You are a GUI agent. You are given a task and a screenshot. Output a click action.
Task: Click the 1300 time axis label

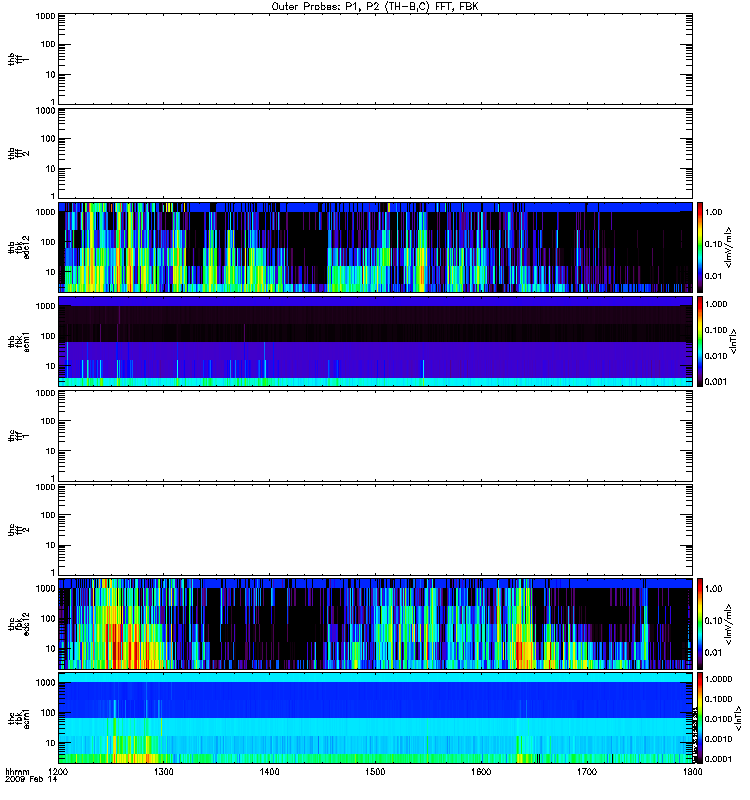pyautogui.click(x=164, y=771)
